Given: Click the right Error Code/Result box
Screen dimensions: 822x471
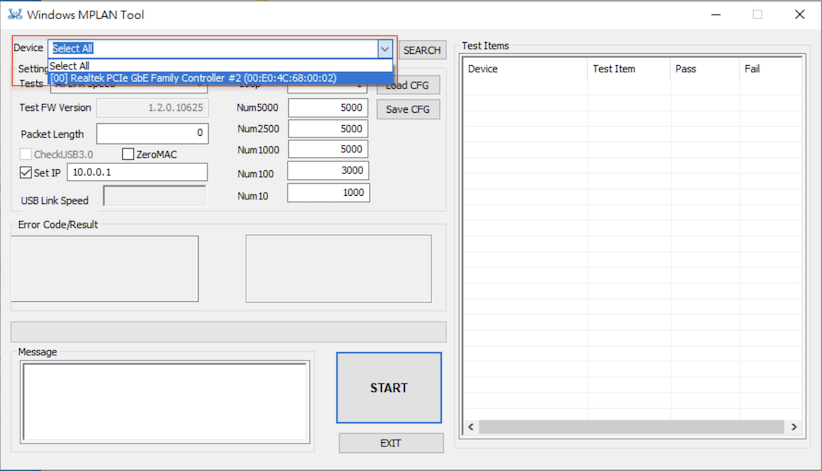Looking at the screenshot, I should tap(339, 269).
